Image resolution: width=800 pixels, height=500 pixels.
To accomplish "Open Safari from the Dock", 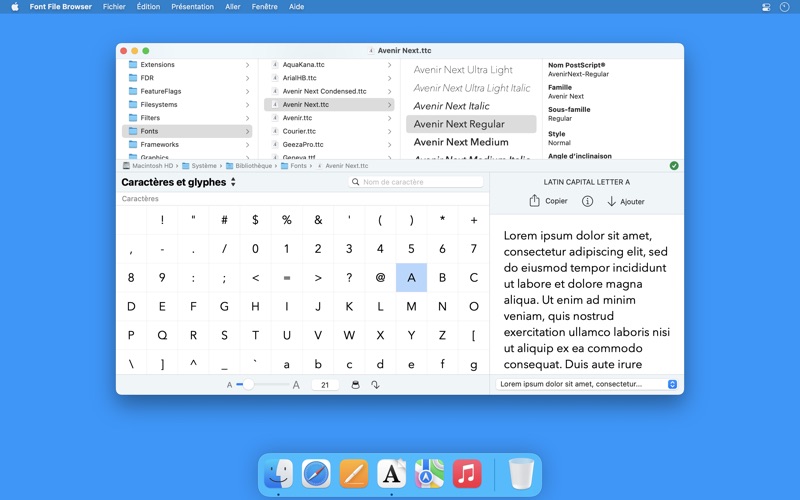I will (x=316, y=474).
